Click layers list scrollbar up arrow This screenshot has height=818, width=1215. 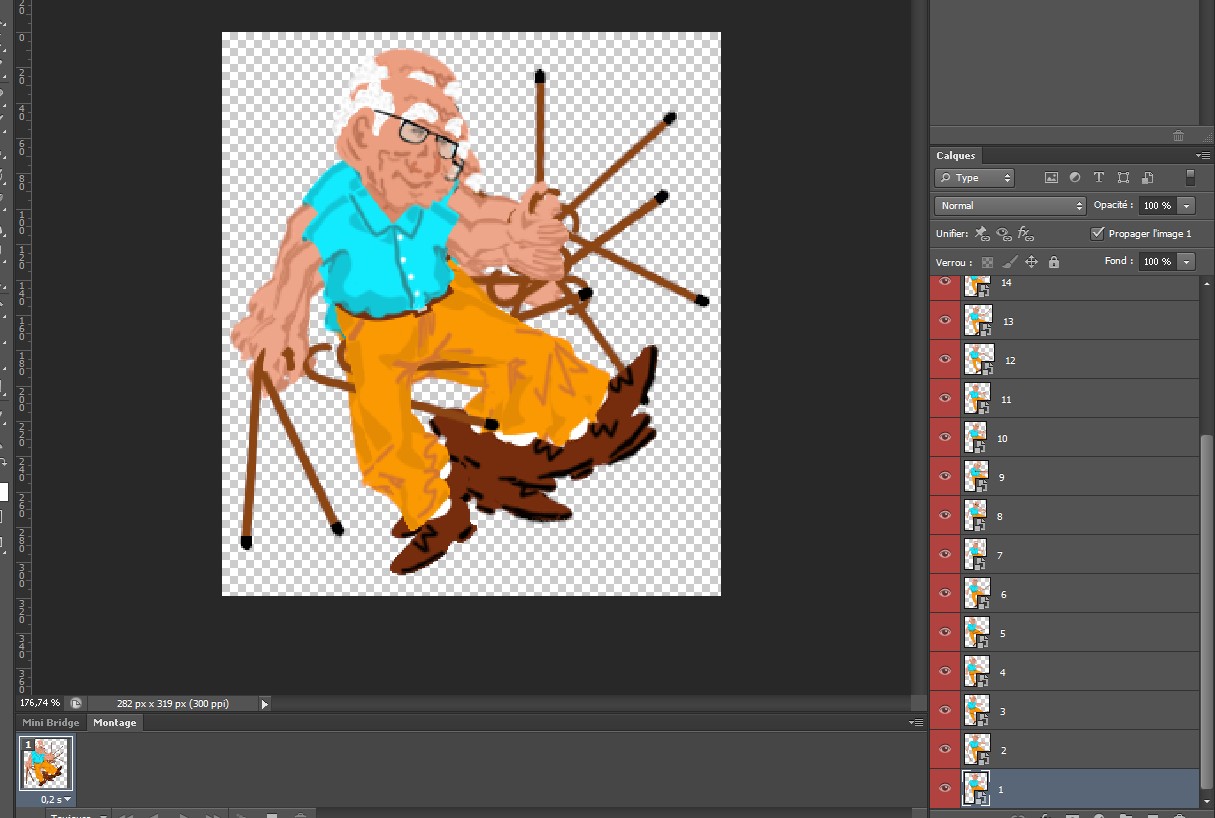[x=1207, y=282]
